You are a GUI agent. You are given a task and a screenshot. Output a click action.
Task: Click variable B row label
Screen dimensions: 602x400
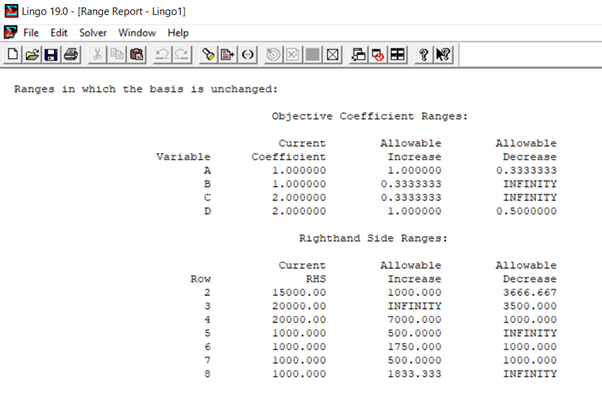pos(207,184)
